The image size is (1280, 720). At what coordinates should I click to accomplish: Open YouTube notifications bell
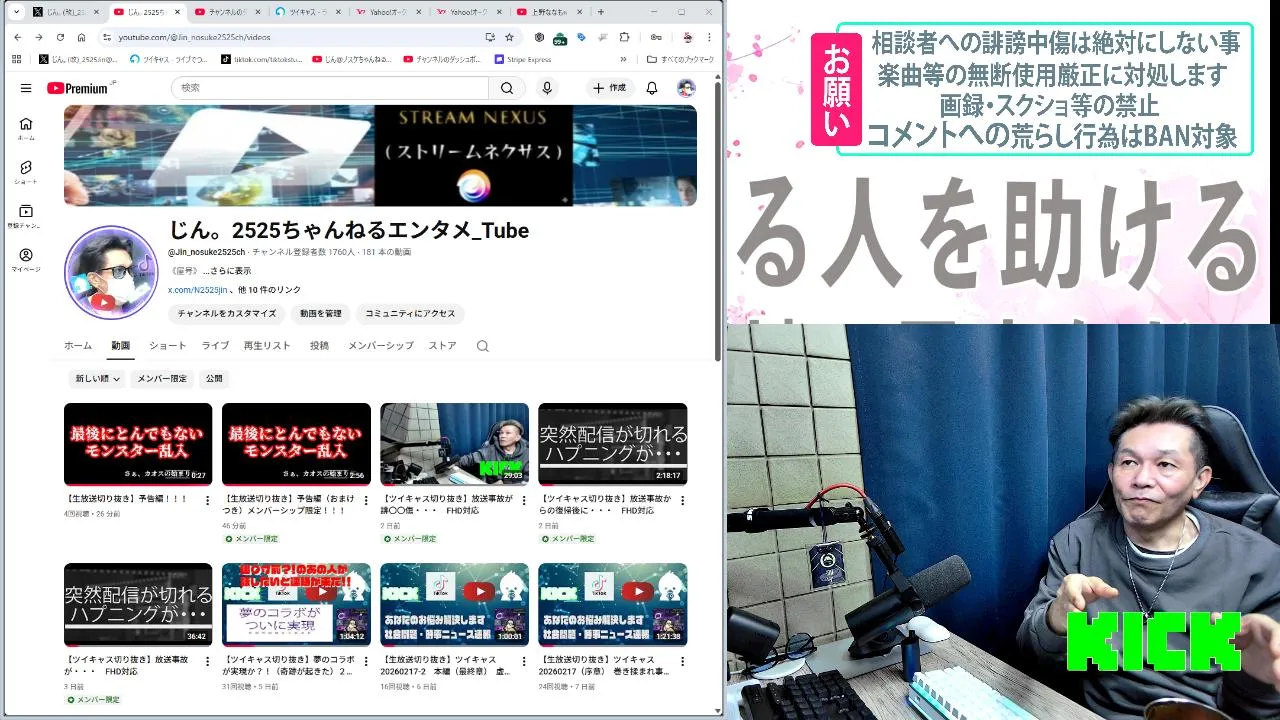652,88
